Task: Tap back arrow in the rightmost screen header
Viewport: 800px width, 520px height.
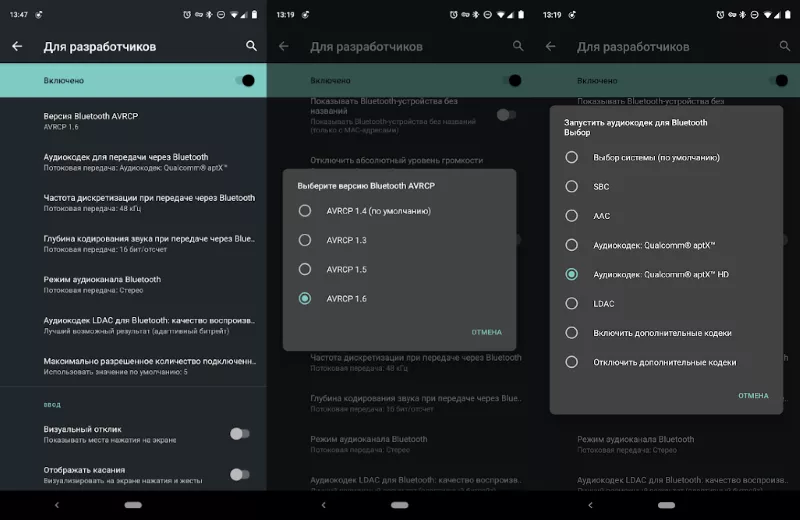Action: [x=551, y=46]
